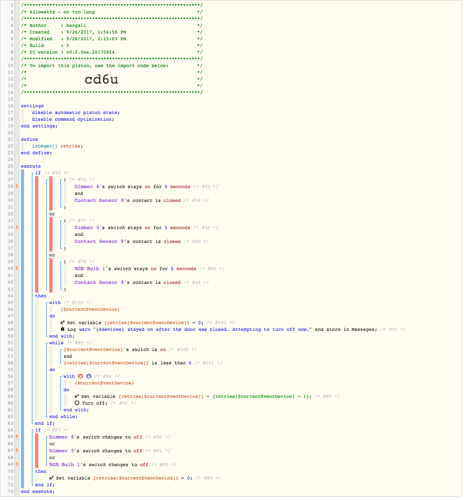The width and height of the screenshot is (464, 500).
Task: Click 'Dimmer 5's switch stays on for 5 seconds'
Action: coord(133,228)
